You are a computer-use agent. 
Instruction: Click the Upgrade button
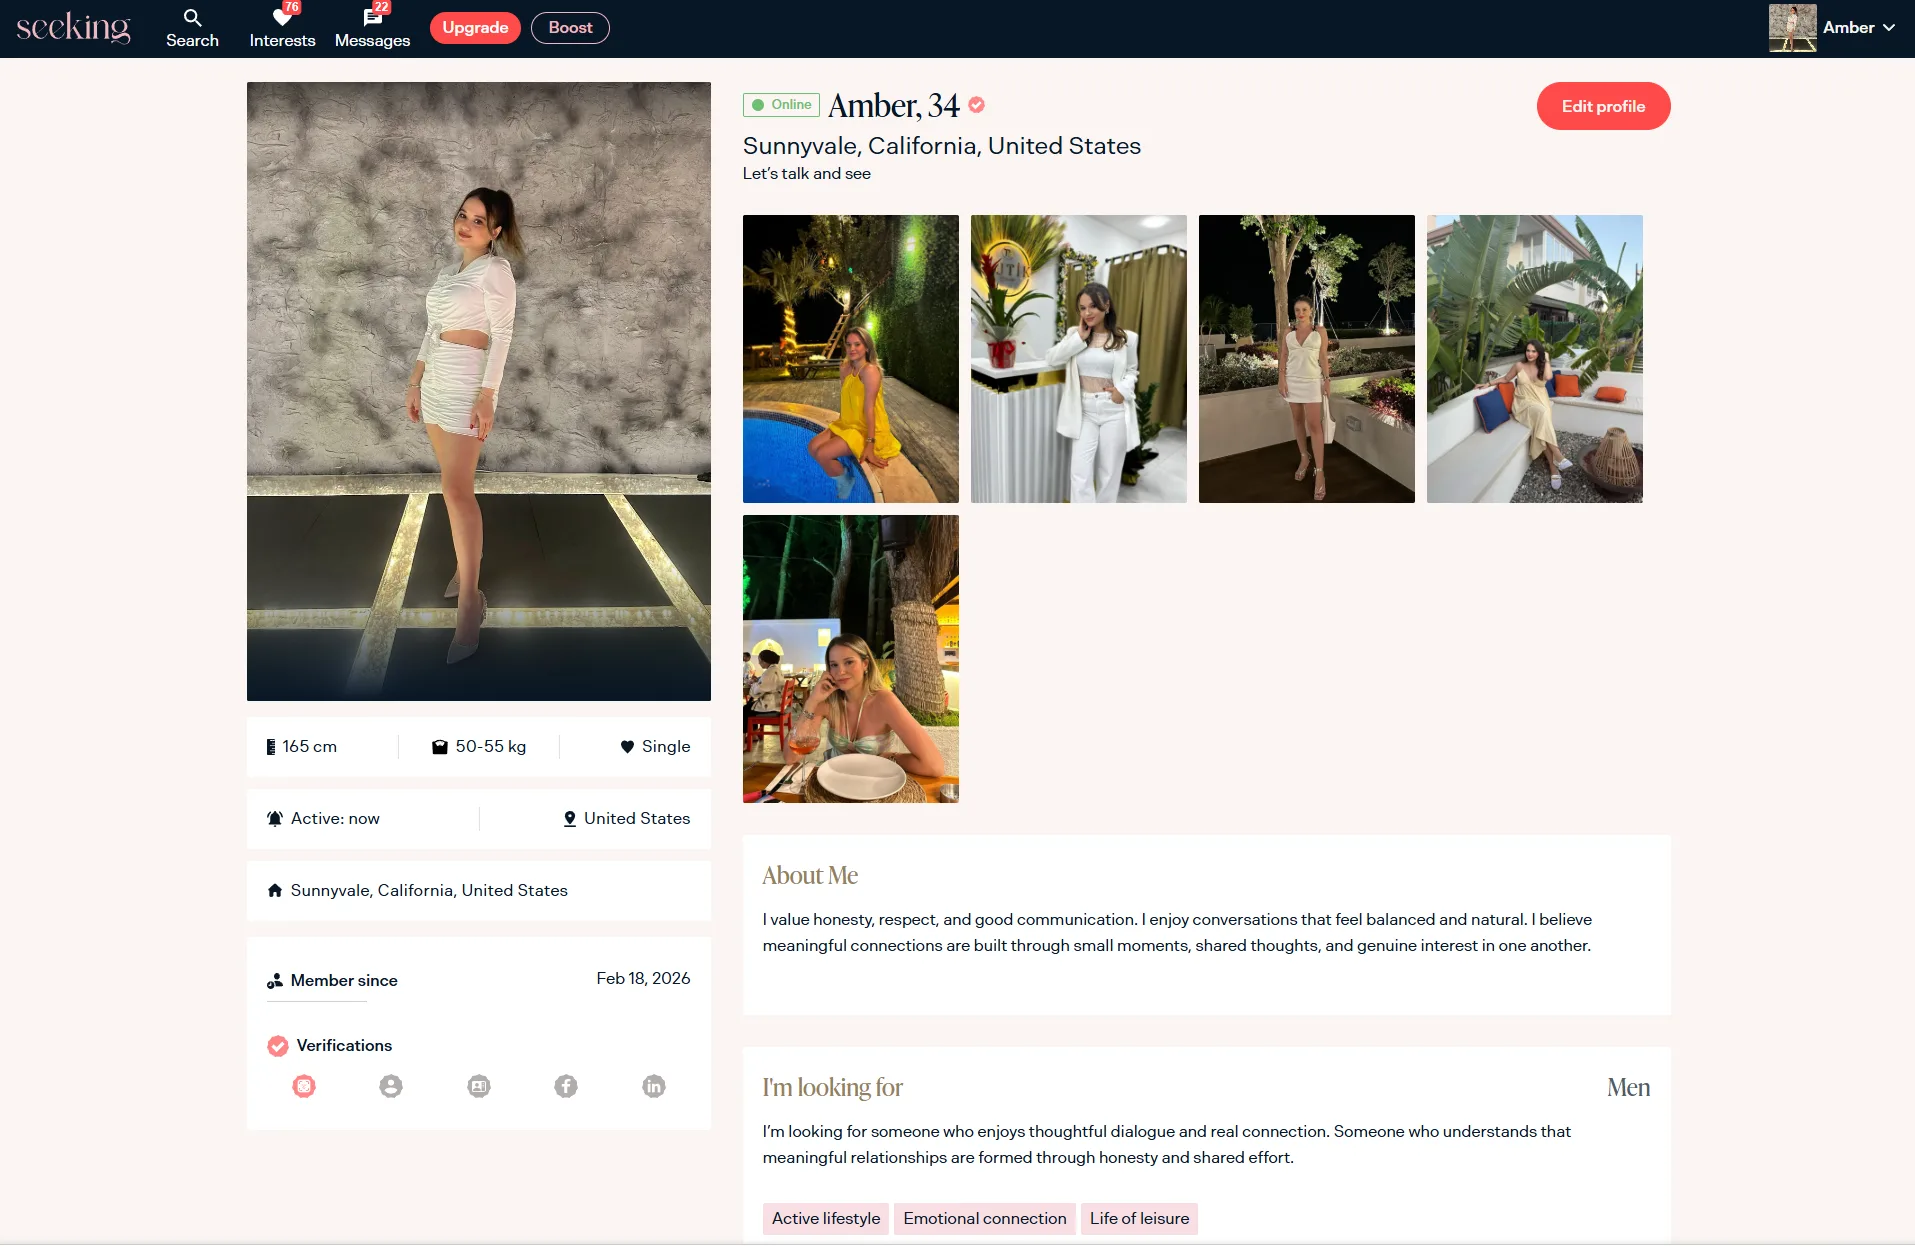(475, 28)
